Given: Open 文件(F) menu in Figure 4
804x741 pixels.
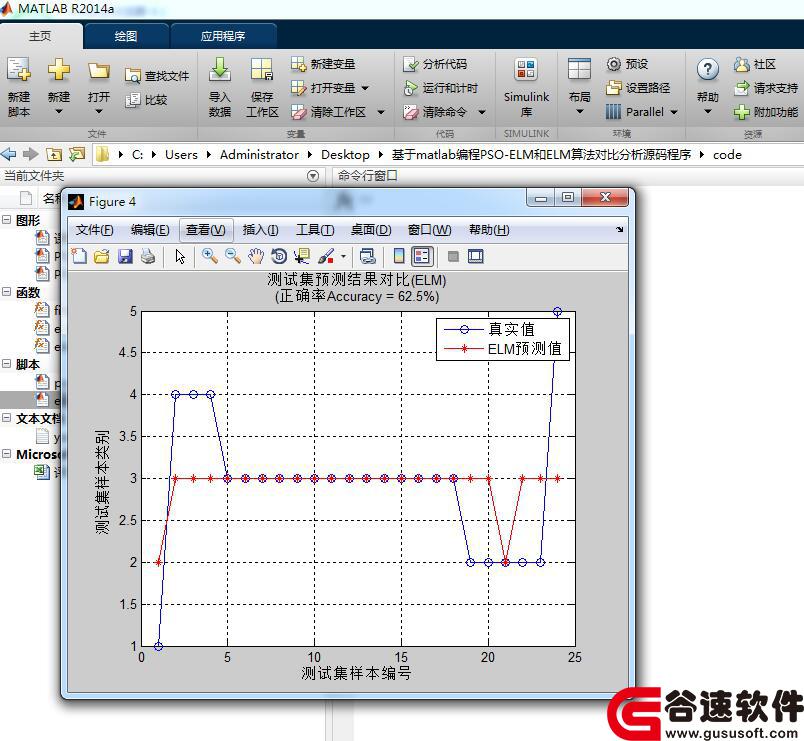Looking at the screenshot, I should point(94,230).
